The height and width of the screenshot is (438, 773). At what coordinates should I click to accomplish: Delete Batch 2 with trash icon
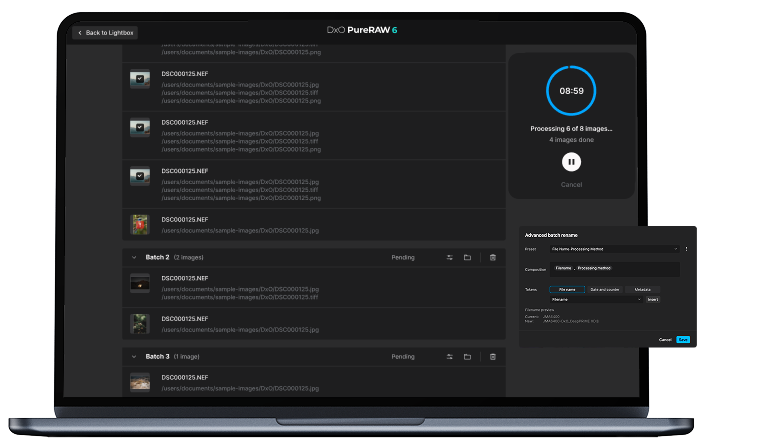coord(492,257)
